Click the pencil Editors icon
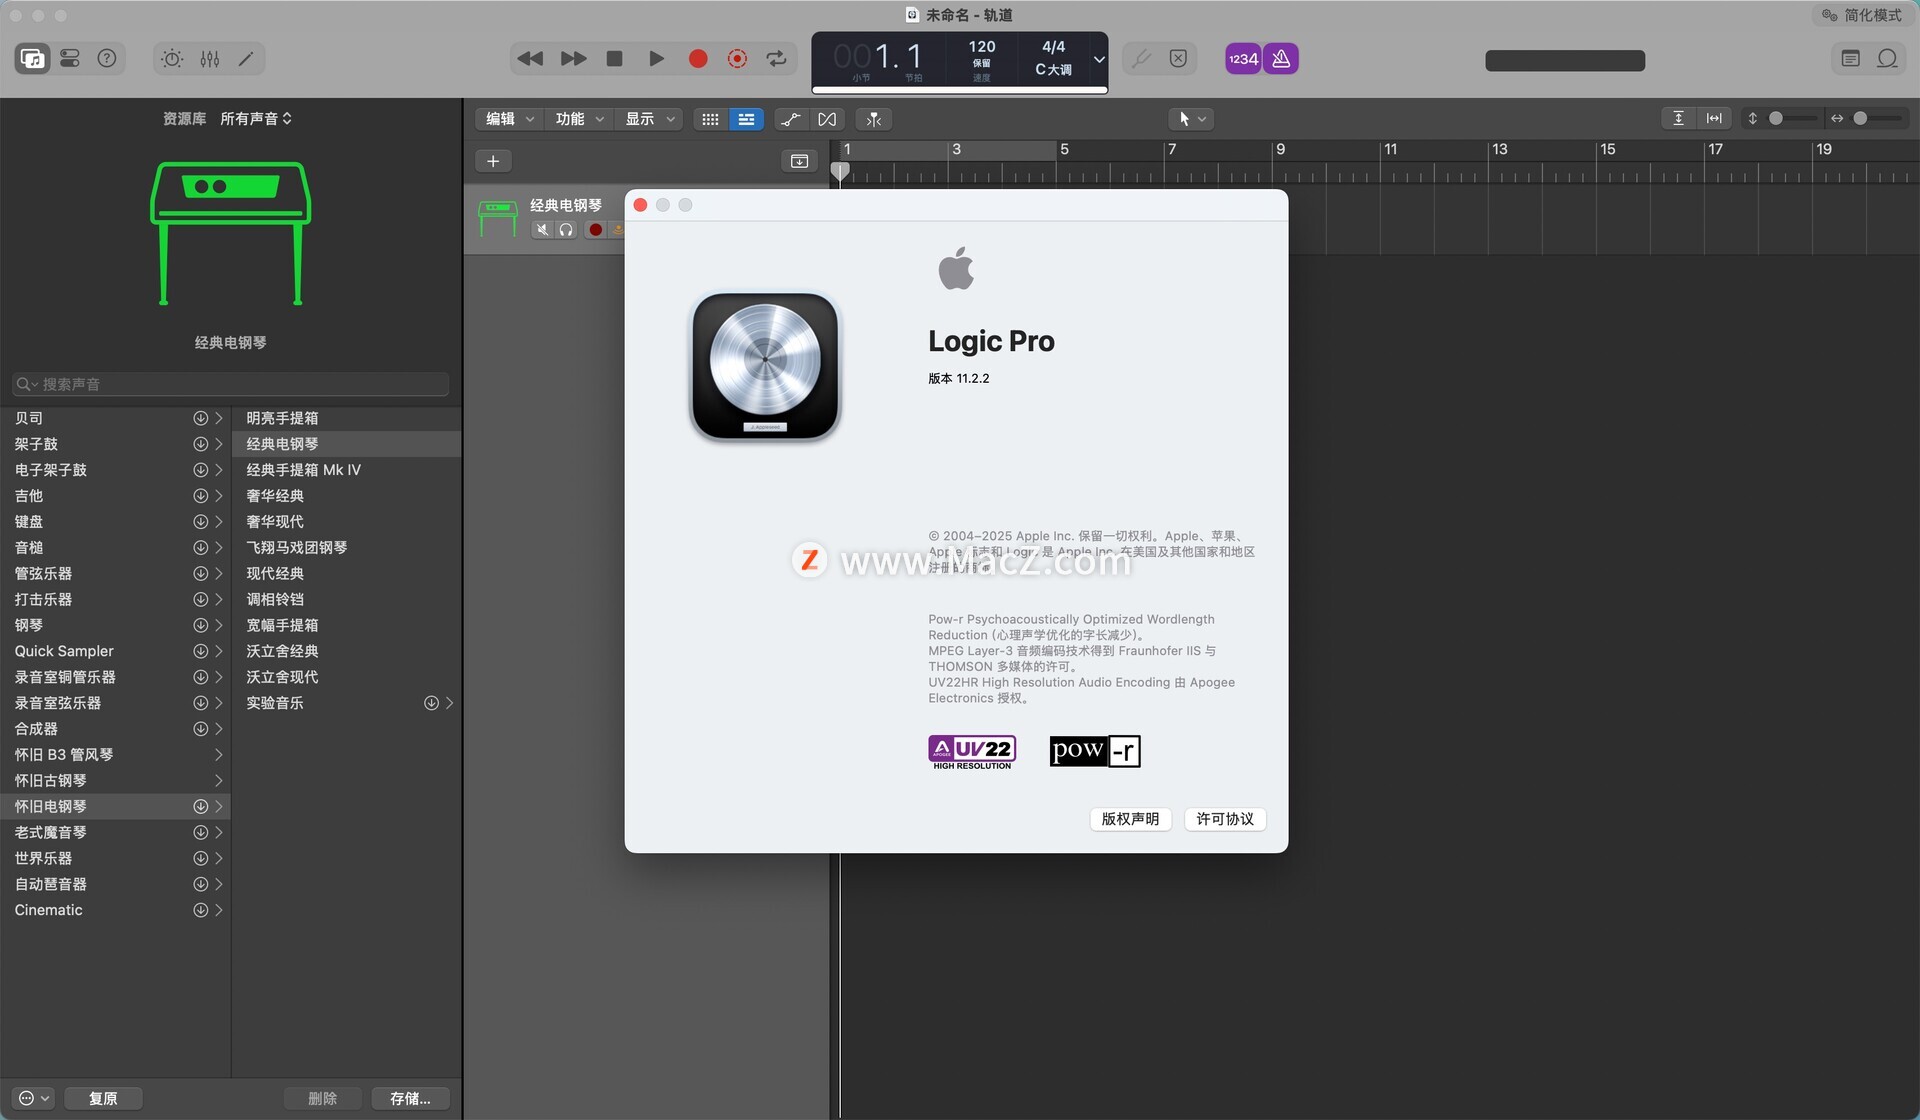The image size is (1920, 1120). 246,59
